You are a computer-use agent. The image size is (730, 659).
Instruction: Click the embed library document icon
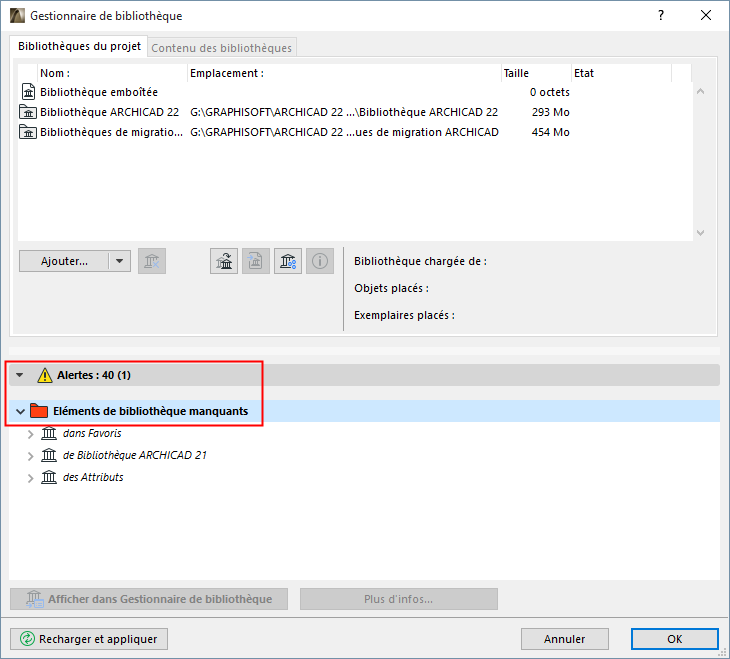coord(256,261)
